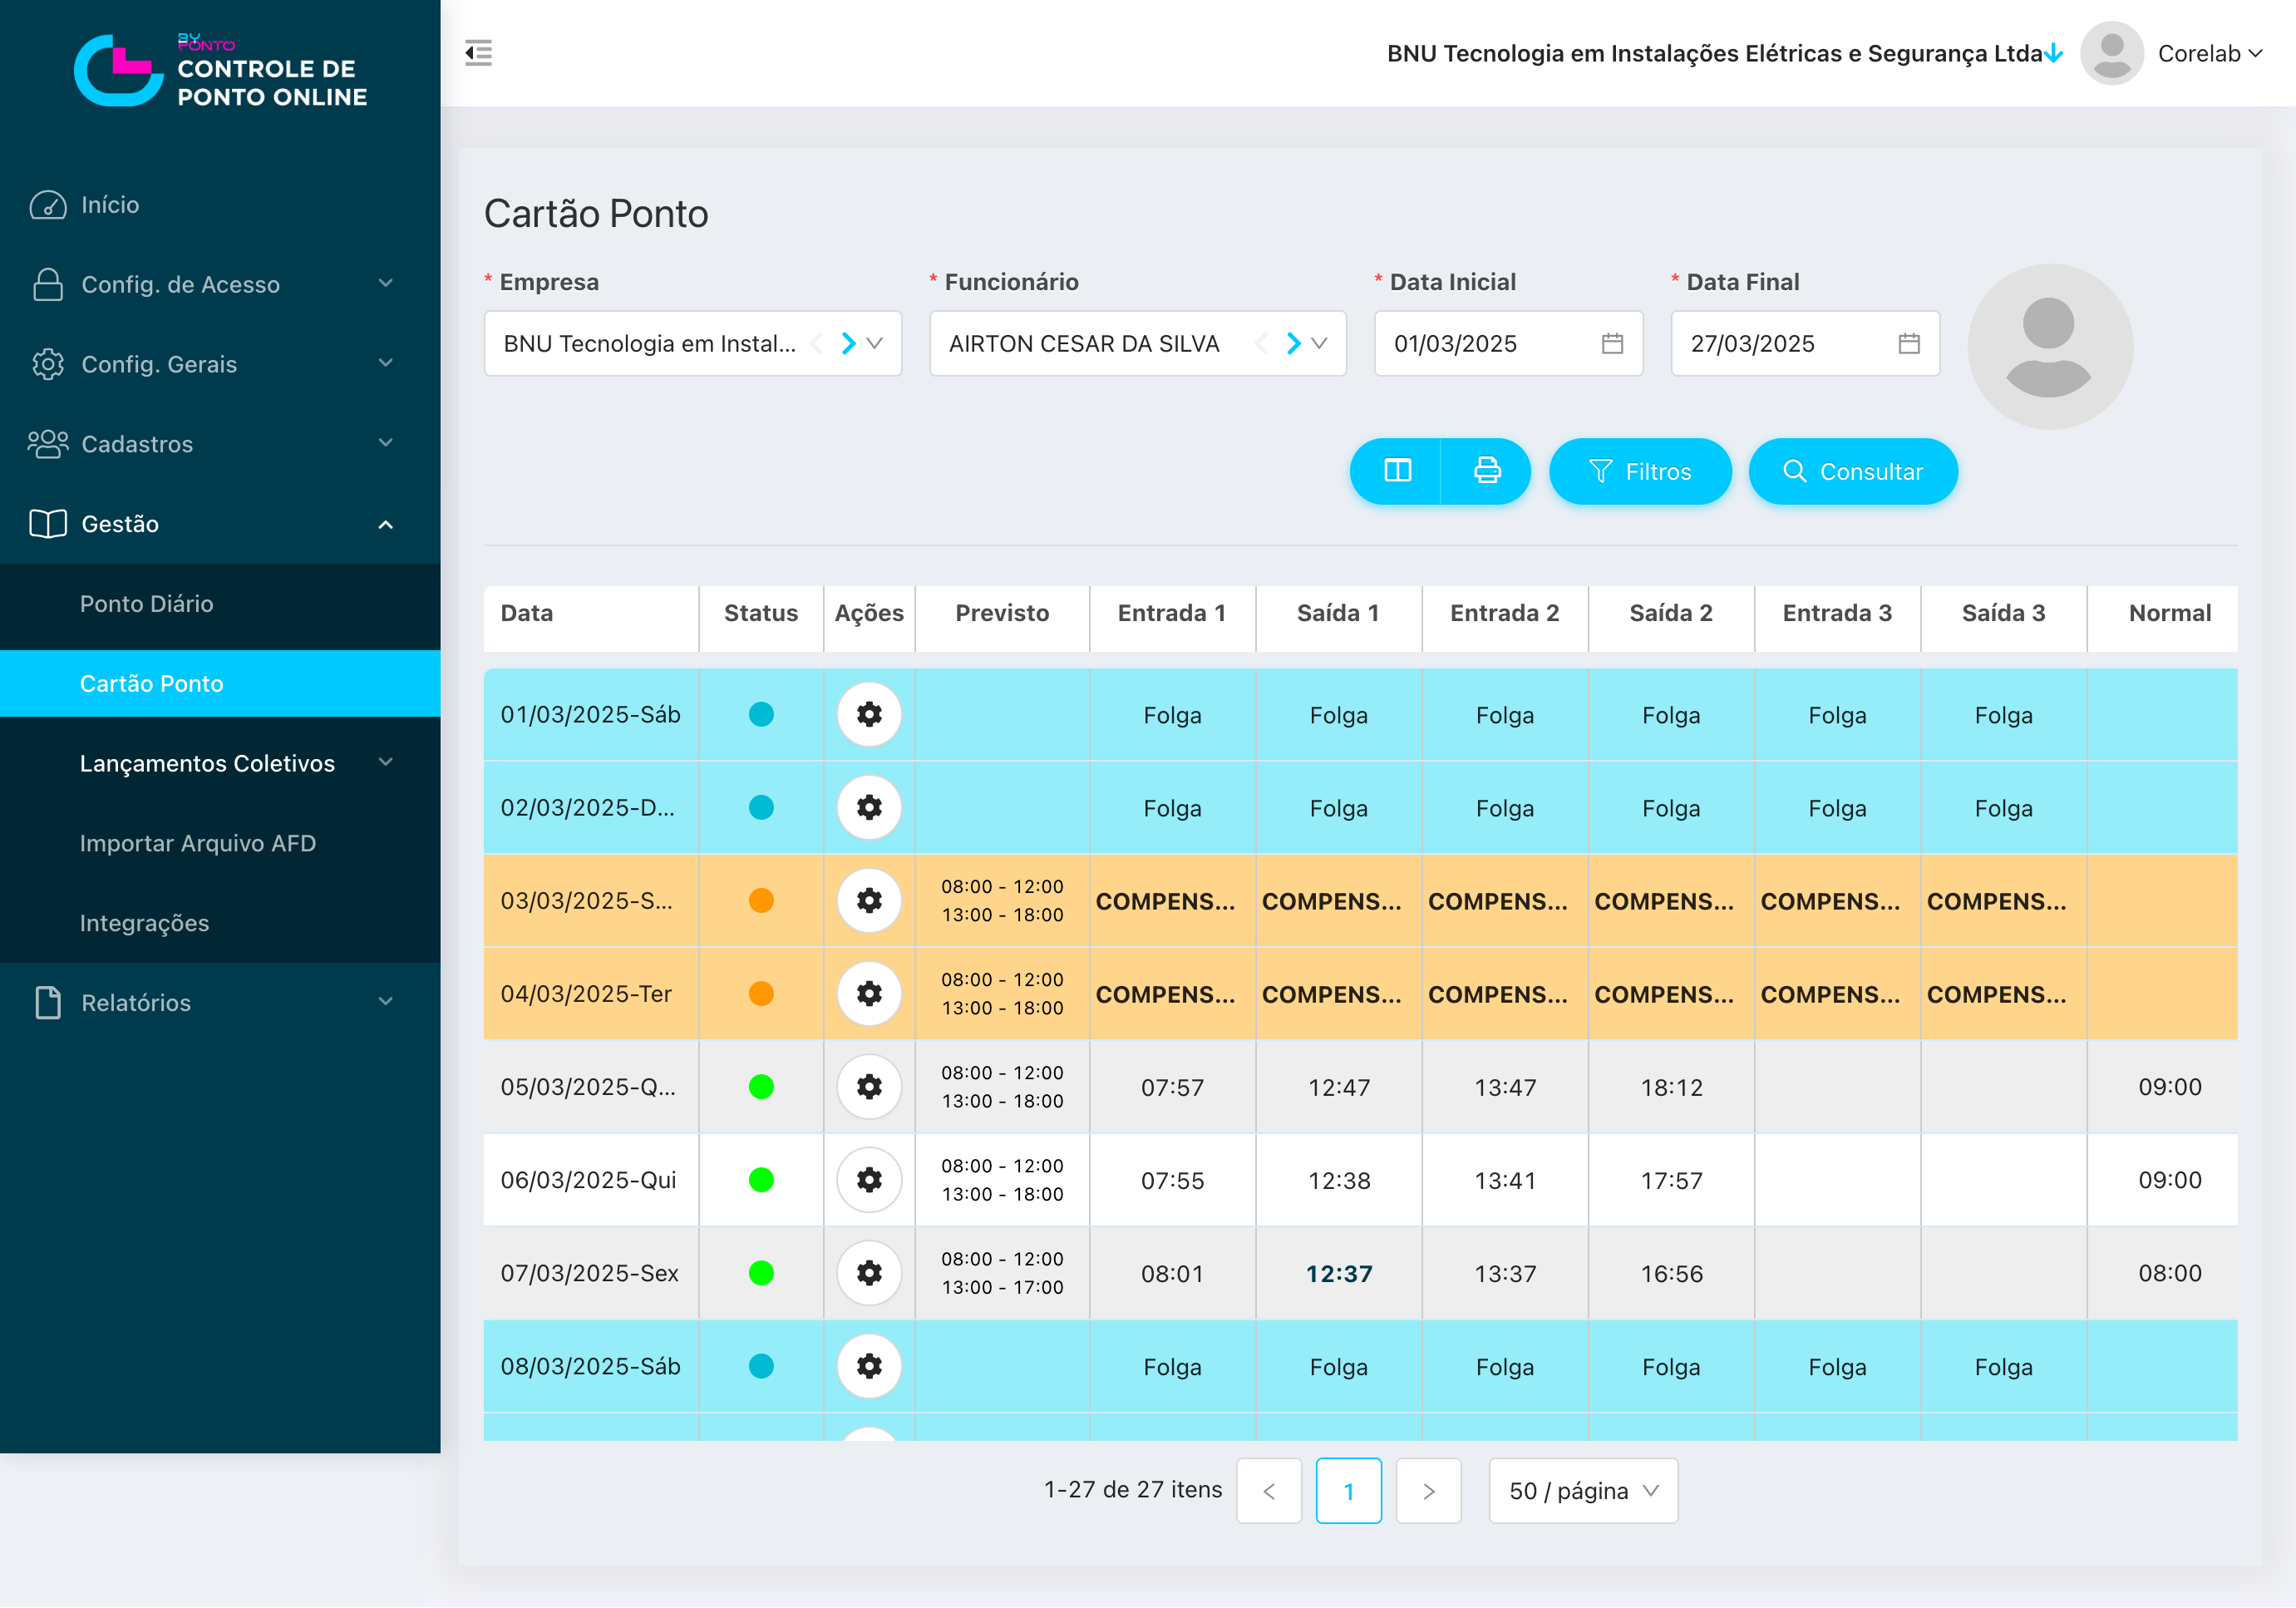Go to Ponto Diário menu item
Image resolution: width=2296 pixels, height=1608 pixels.
tap(147, 604)
